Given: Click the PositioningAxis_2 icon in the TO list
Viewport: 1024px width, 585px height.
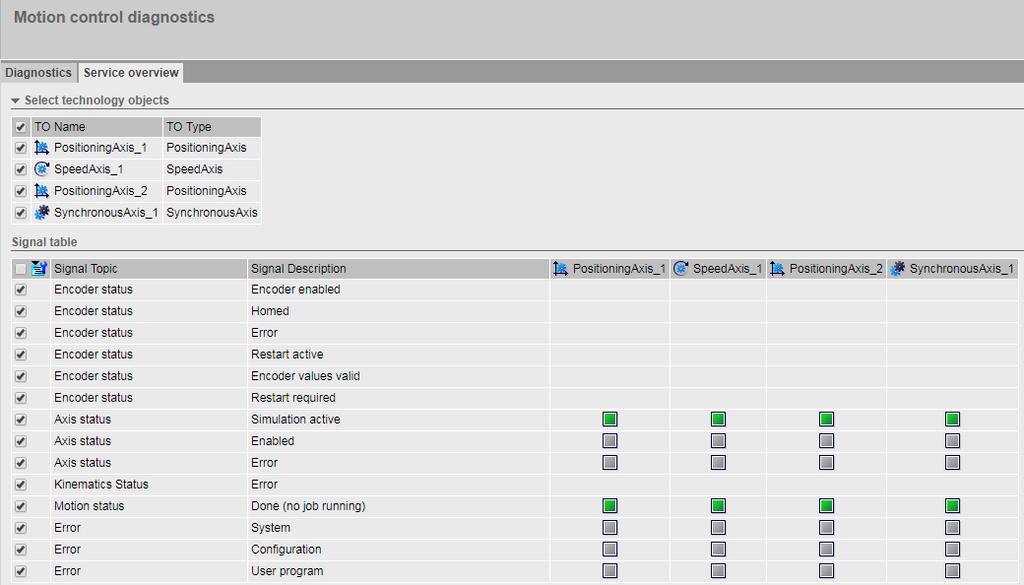Looking at the screenshot, I should [42, 191].
